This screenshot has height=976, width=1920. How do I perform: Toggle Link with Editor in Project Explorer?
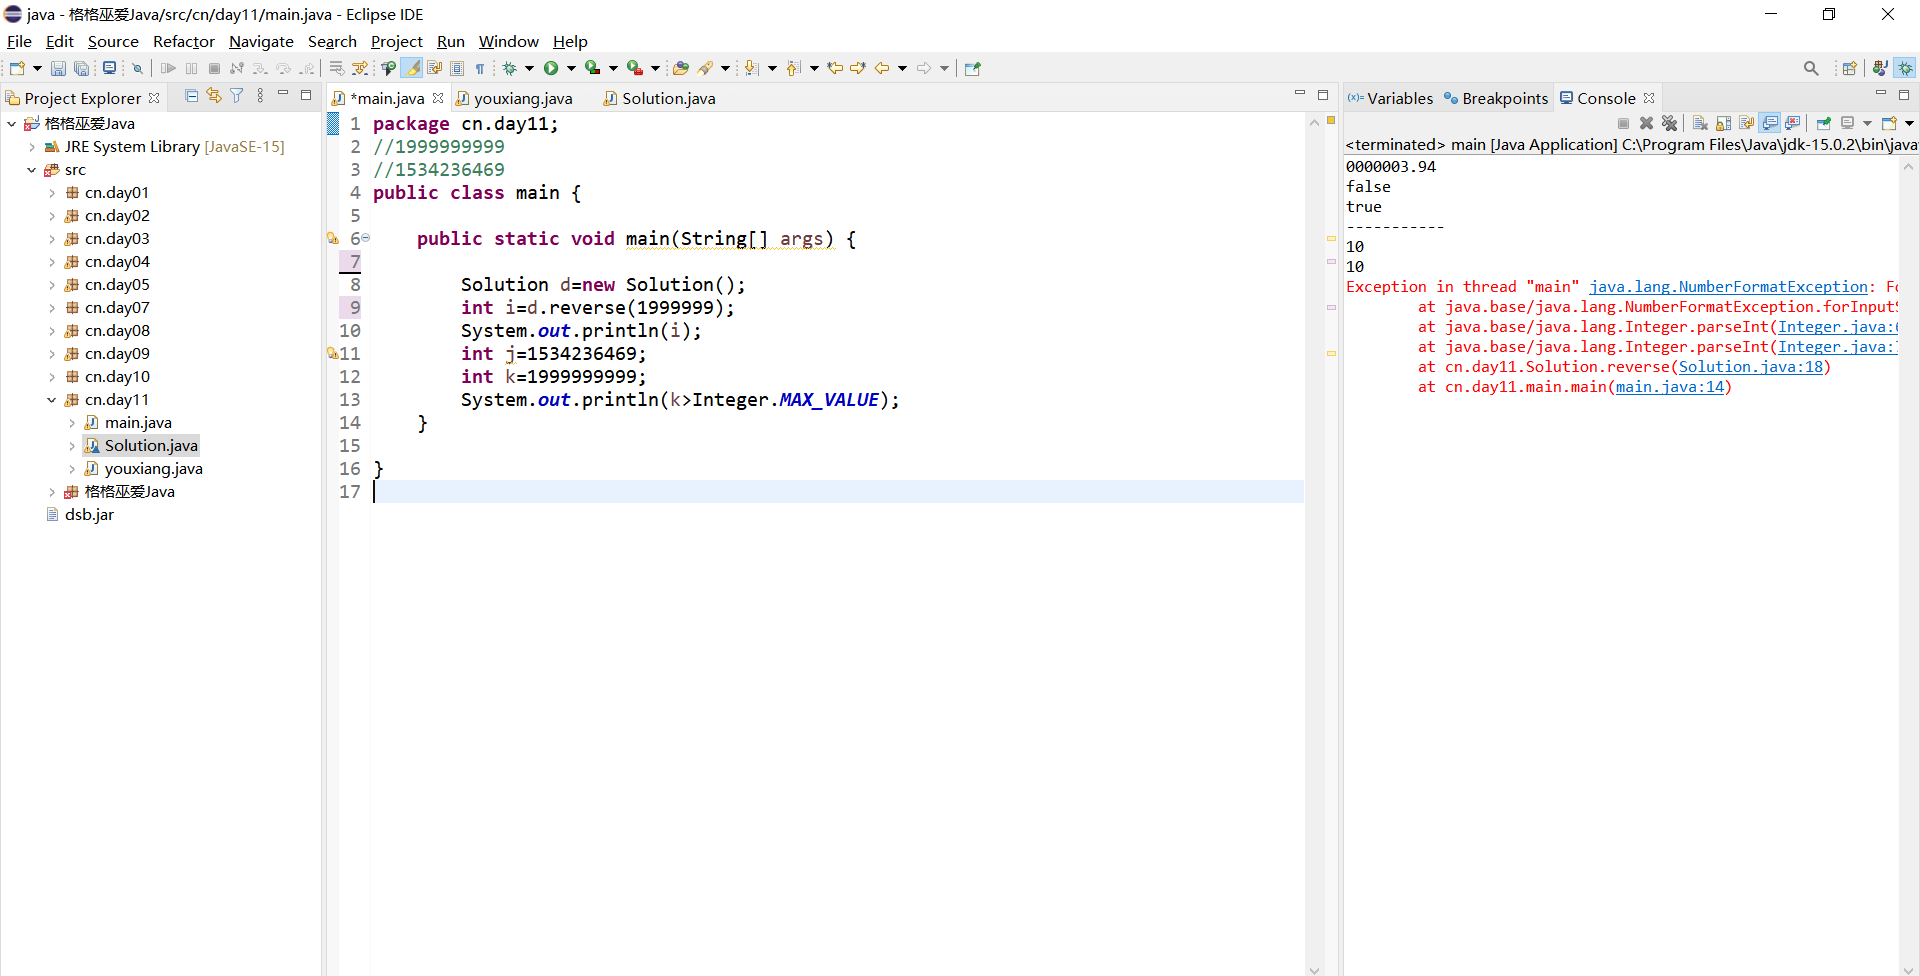coord(214,96)
